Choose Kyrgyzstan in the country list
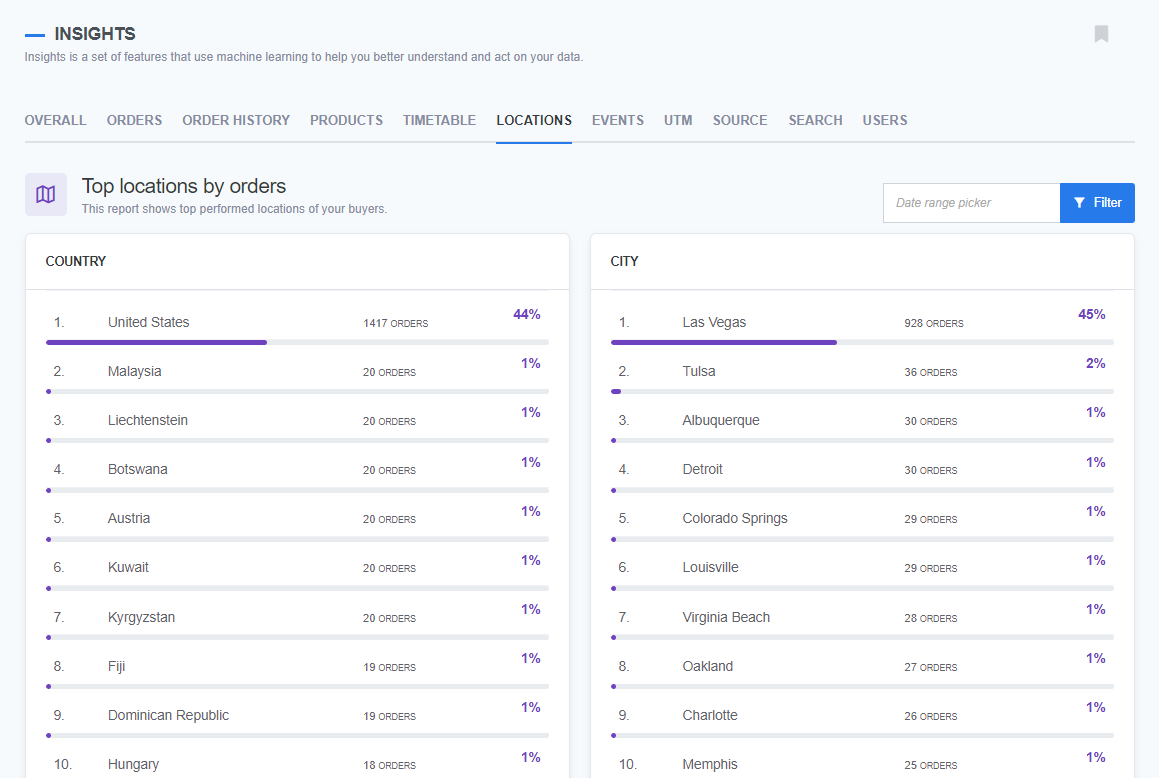 (297, 618)
